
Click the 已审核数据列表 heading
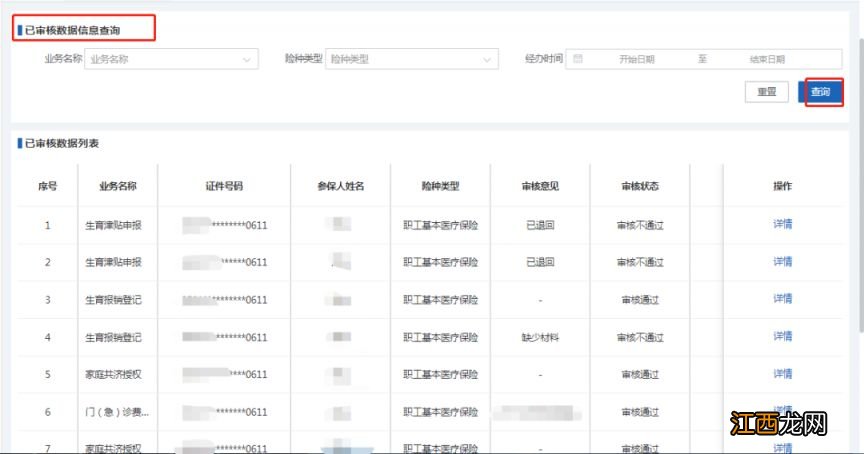coord(62,143)
